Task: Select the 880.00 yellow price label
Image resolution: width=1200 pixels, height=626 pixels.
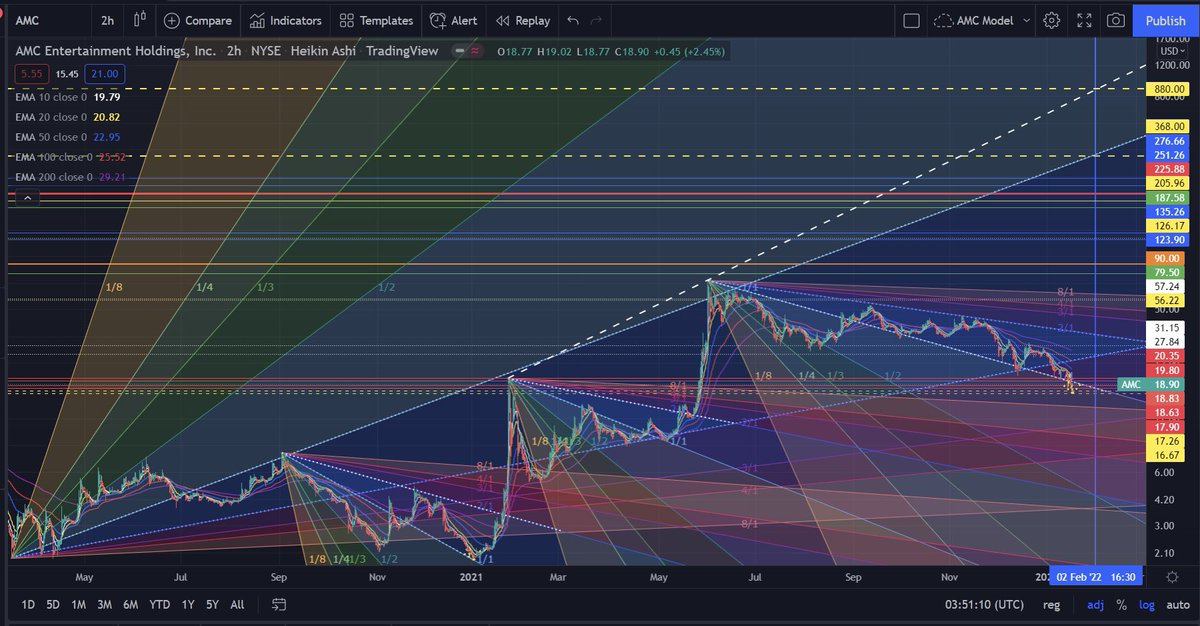Action: [1170, 87]
